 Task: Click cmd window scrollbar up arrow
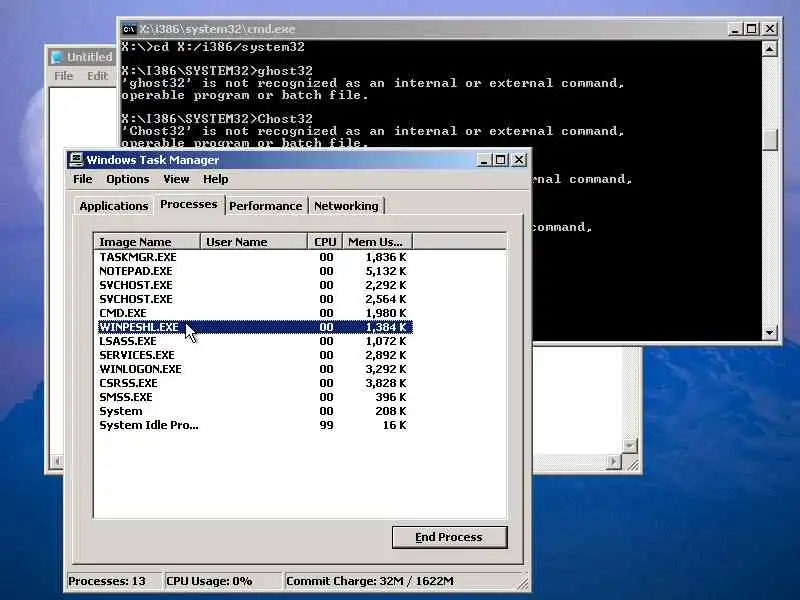pos(770,48)
